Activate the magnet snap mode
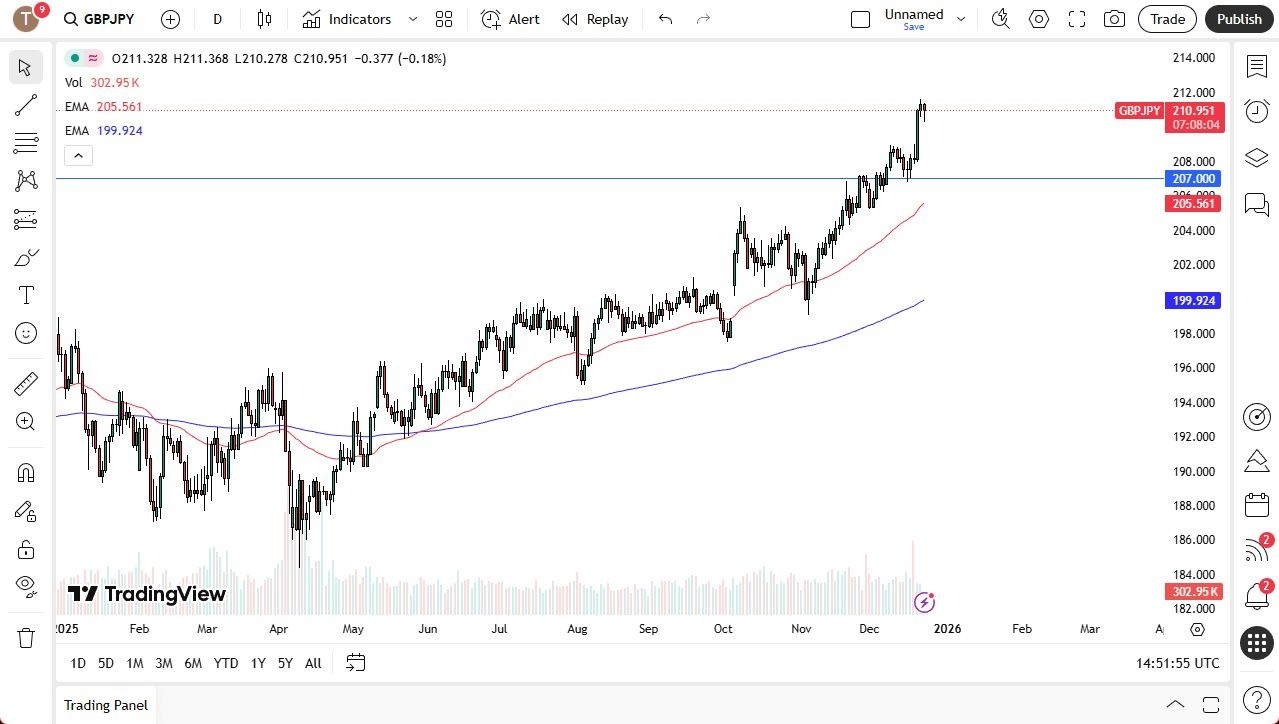Image resolution: width=1279 pixels, height=724 pixels. (26, 472)
